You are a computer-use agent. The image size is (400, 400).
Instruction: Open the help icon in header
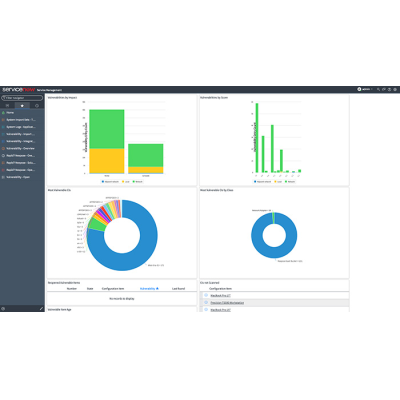click(x=389, y=89)
